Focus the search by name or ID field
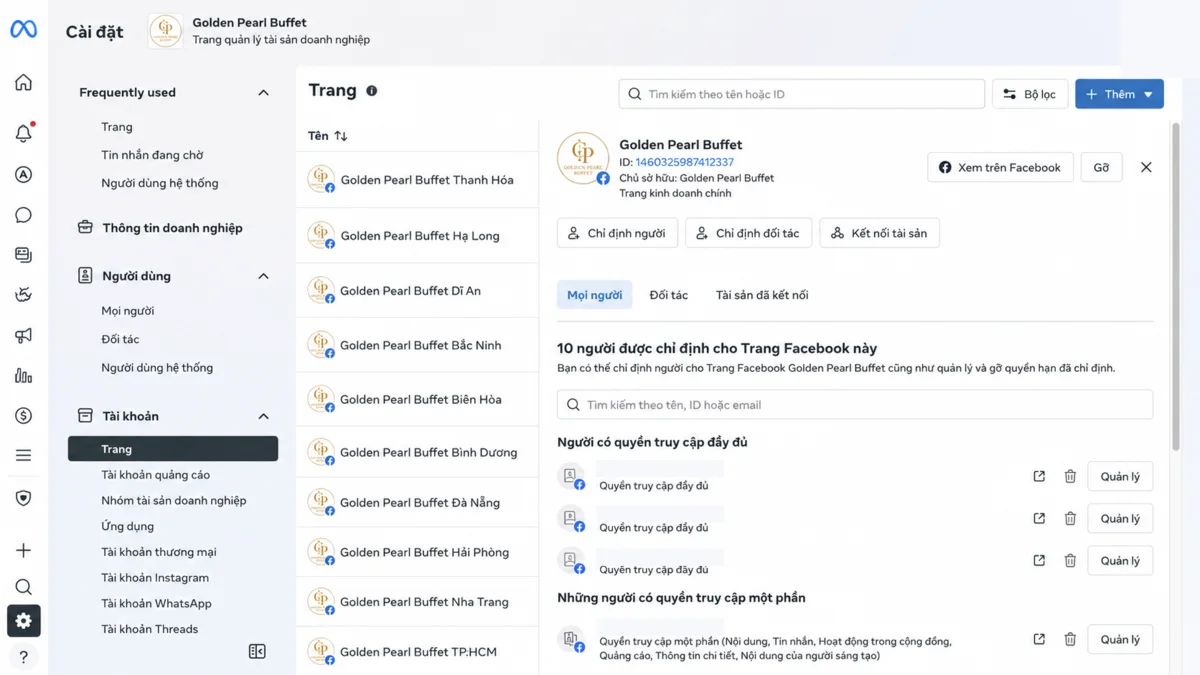 [x=801, y=94]
